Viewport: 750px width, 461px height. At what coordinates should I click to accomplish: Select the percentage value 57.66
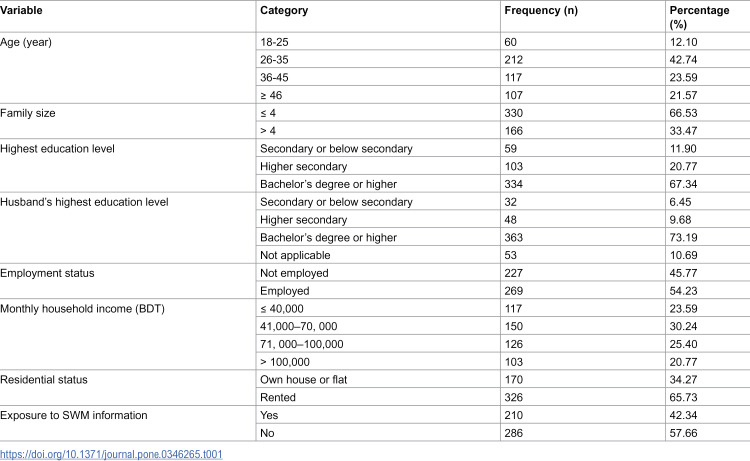(x=684, y=433)
